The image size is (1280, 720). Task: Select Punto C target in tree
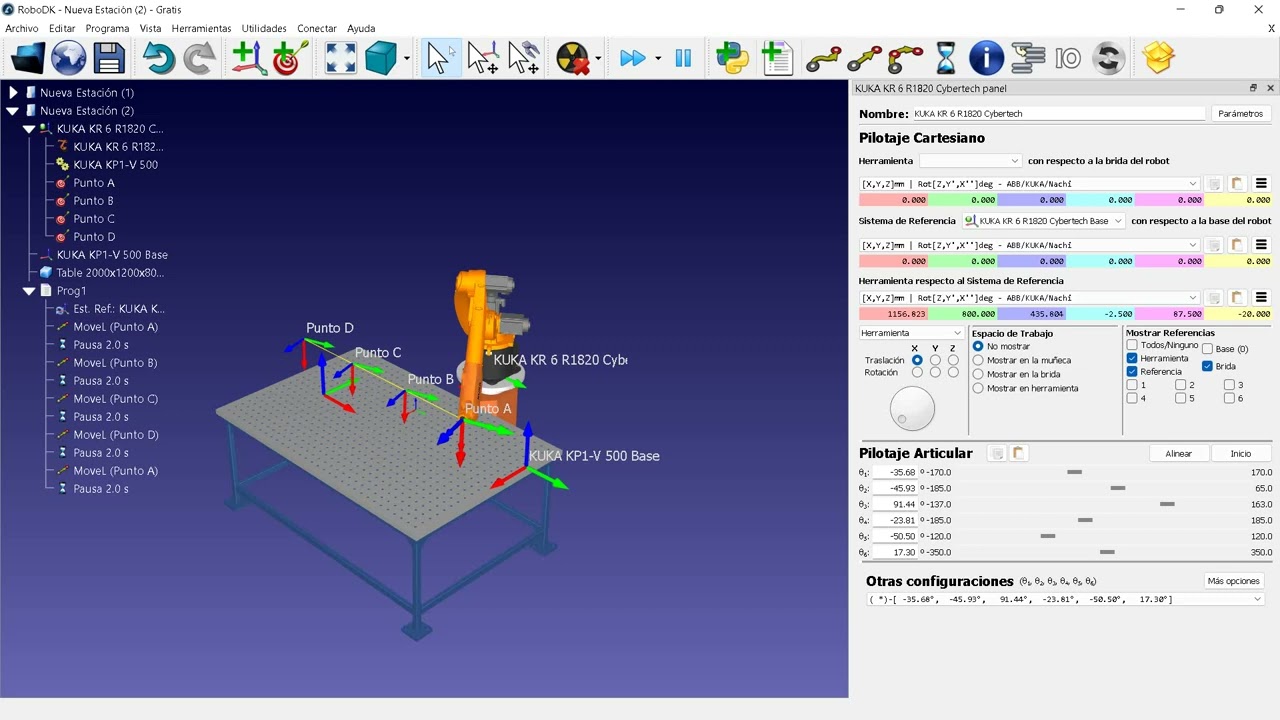pyautogui.click(x=94, y=219)
